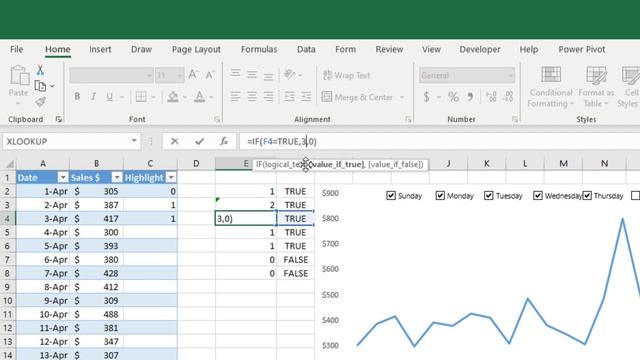Open the Conditional Formatting dropdown
Screen dimensions: 640x360
point(550,87)
